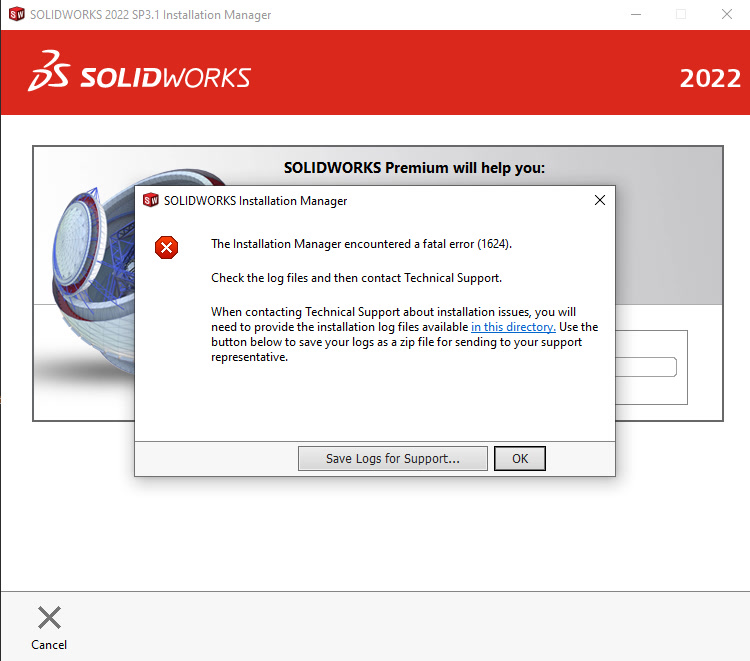Click the 3DS SOLIDWORKS logo in banner
Viewport: 750px width, 661px height.
(139, 72)
